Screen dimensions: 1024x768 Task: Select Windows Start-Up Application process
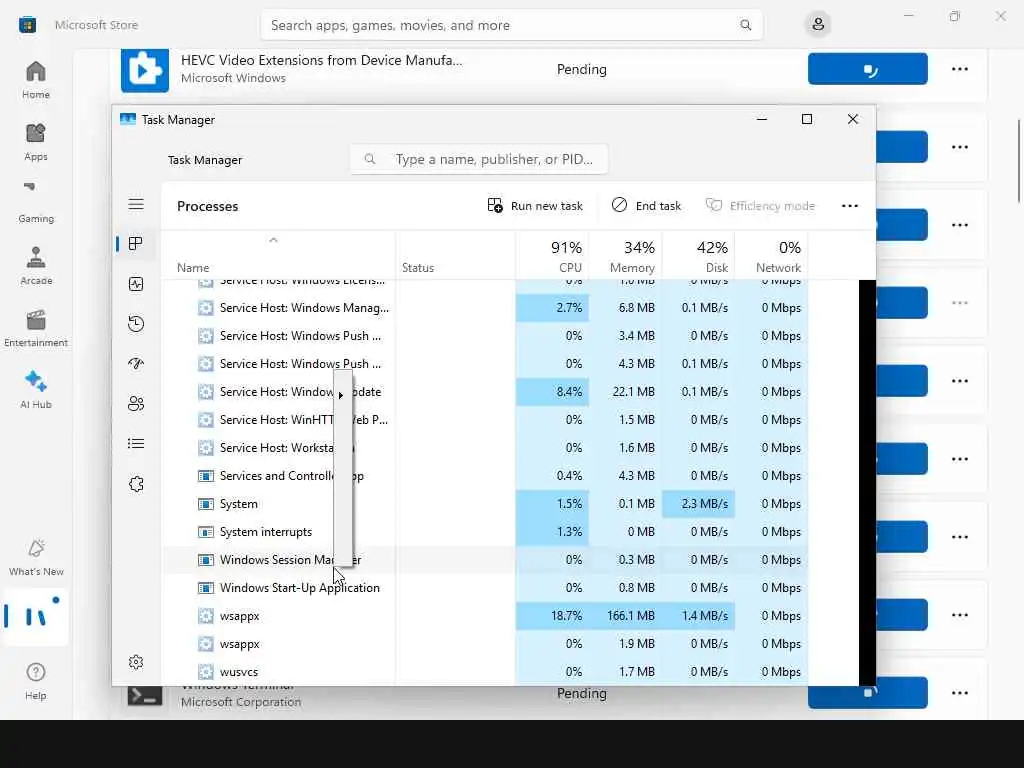pos(485,588)
